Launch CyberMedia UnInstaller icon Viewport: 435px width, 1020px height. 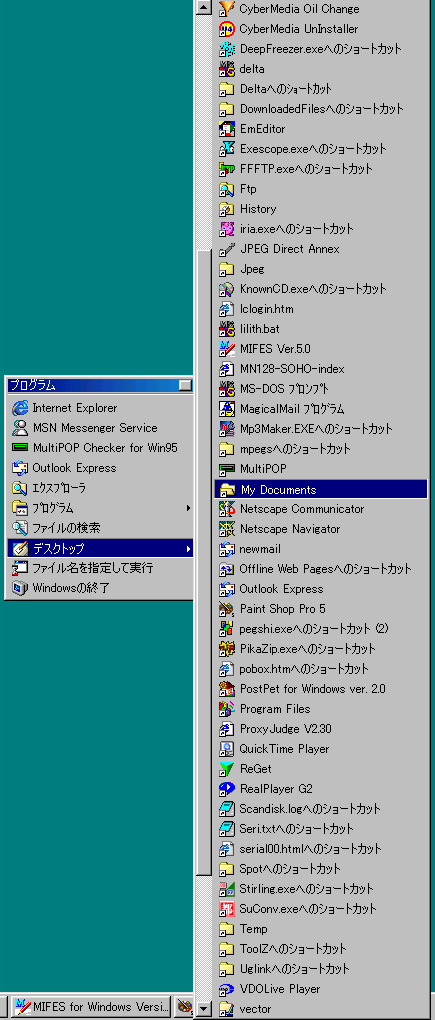coord(226,29)
